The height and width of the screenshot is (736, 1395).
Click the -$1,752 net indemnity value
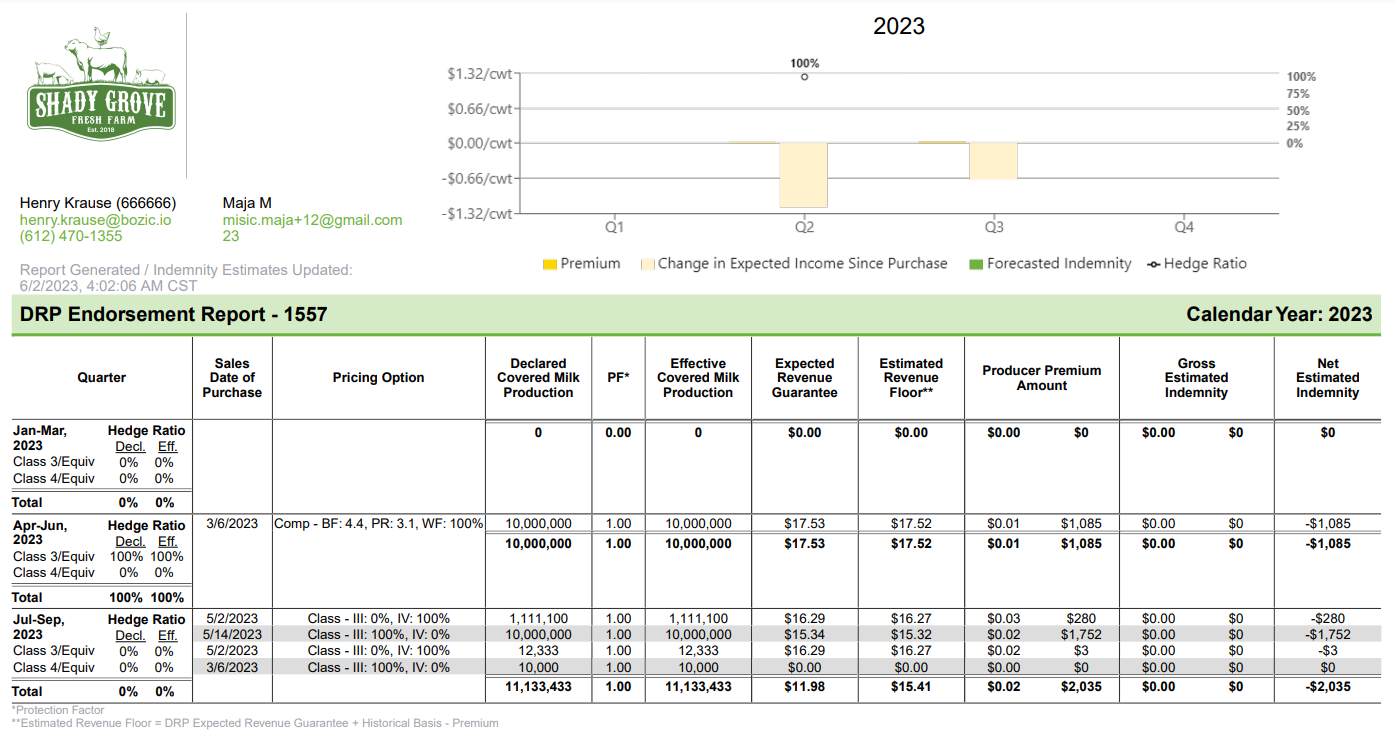coord(1327,635)
